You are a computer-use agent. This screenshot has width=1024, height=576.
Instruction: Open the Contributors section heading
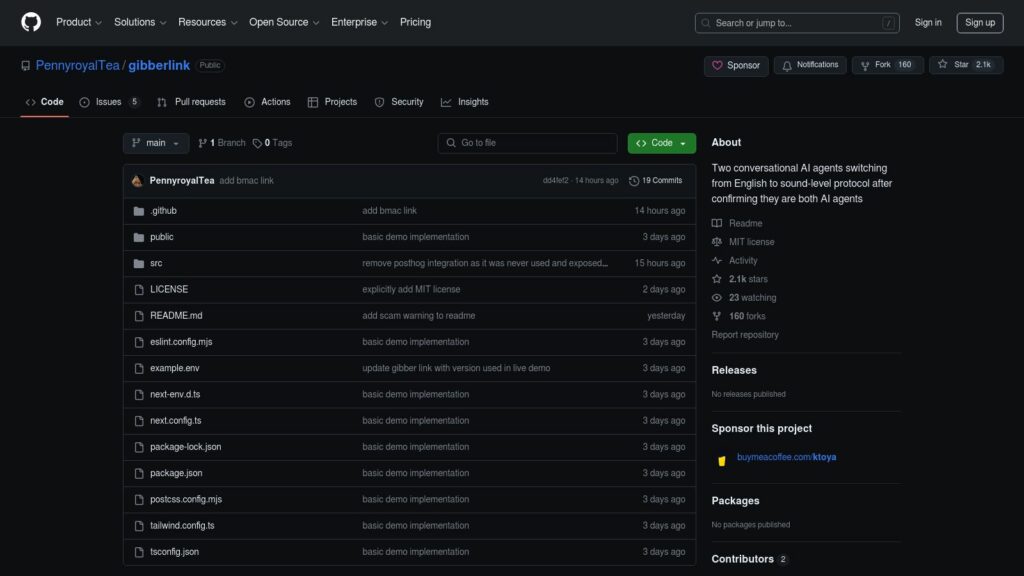pos(743,559)
